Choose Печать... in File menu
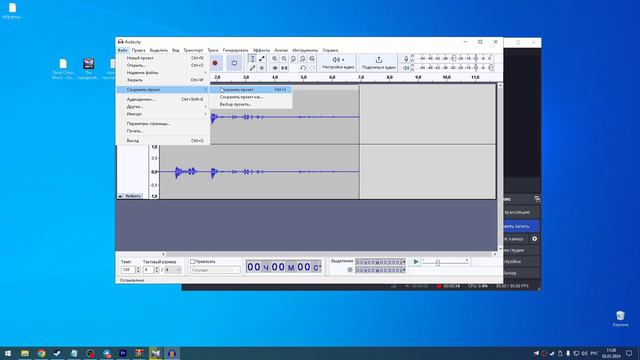 pos(163,131)
